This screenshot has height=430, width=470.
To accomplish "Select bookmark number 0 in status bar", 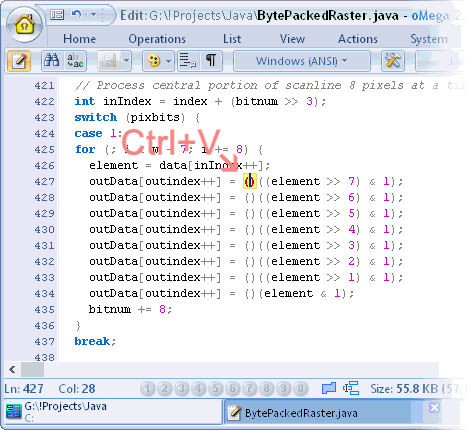I will click(x=300, y=388).
